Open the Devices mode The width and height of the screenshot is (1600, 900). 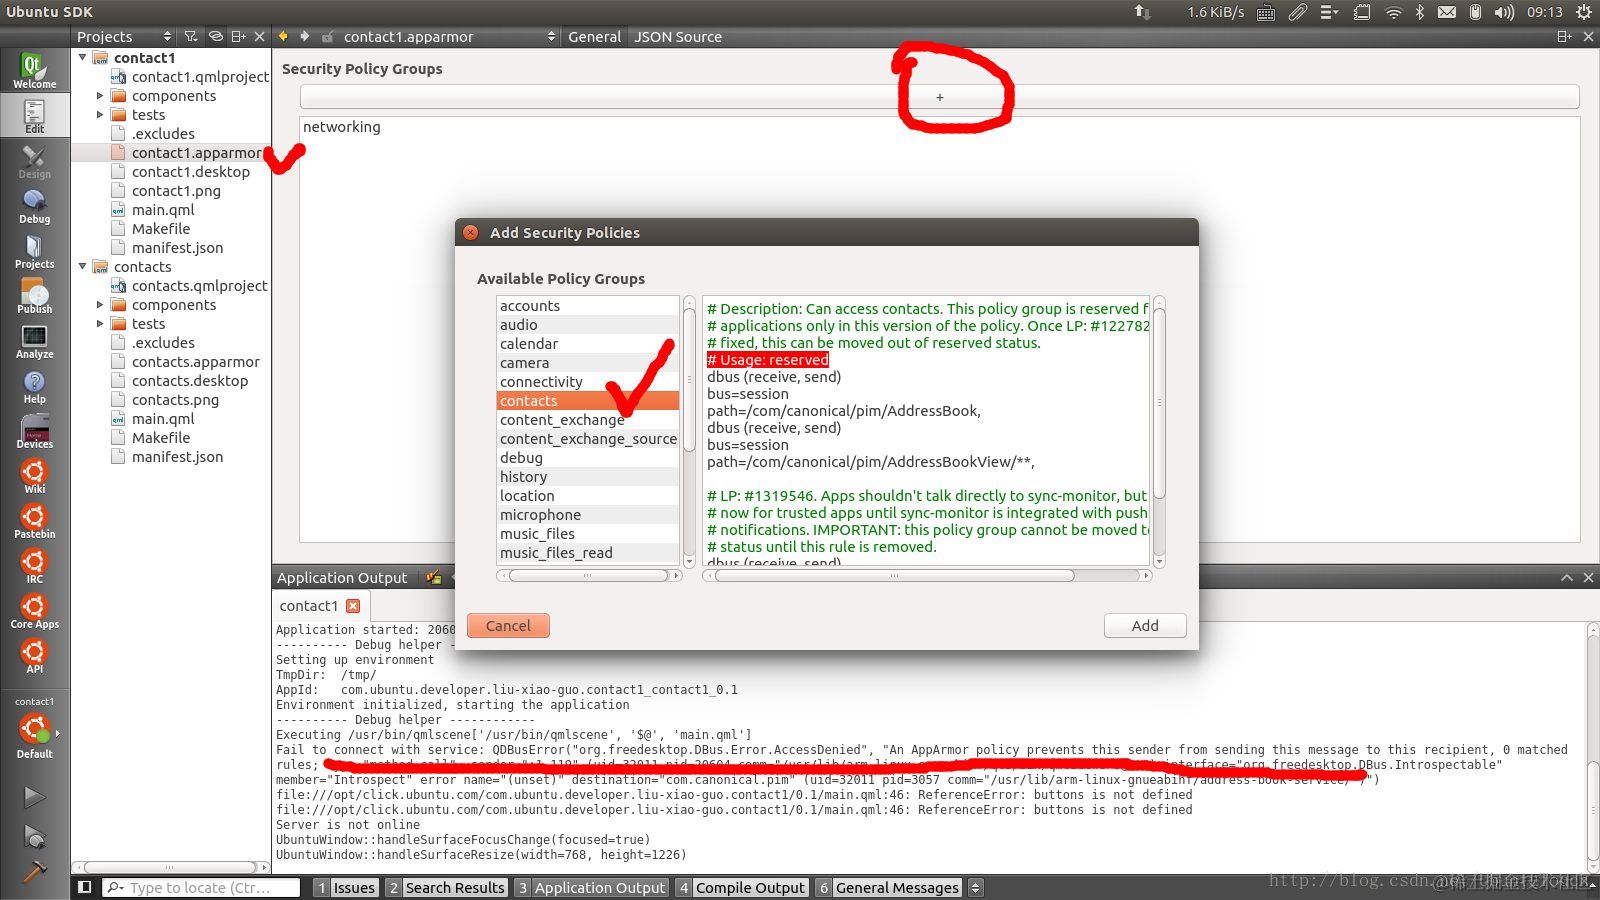coord(34,431)
